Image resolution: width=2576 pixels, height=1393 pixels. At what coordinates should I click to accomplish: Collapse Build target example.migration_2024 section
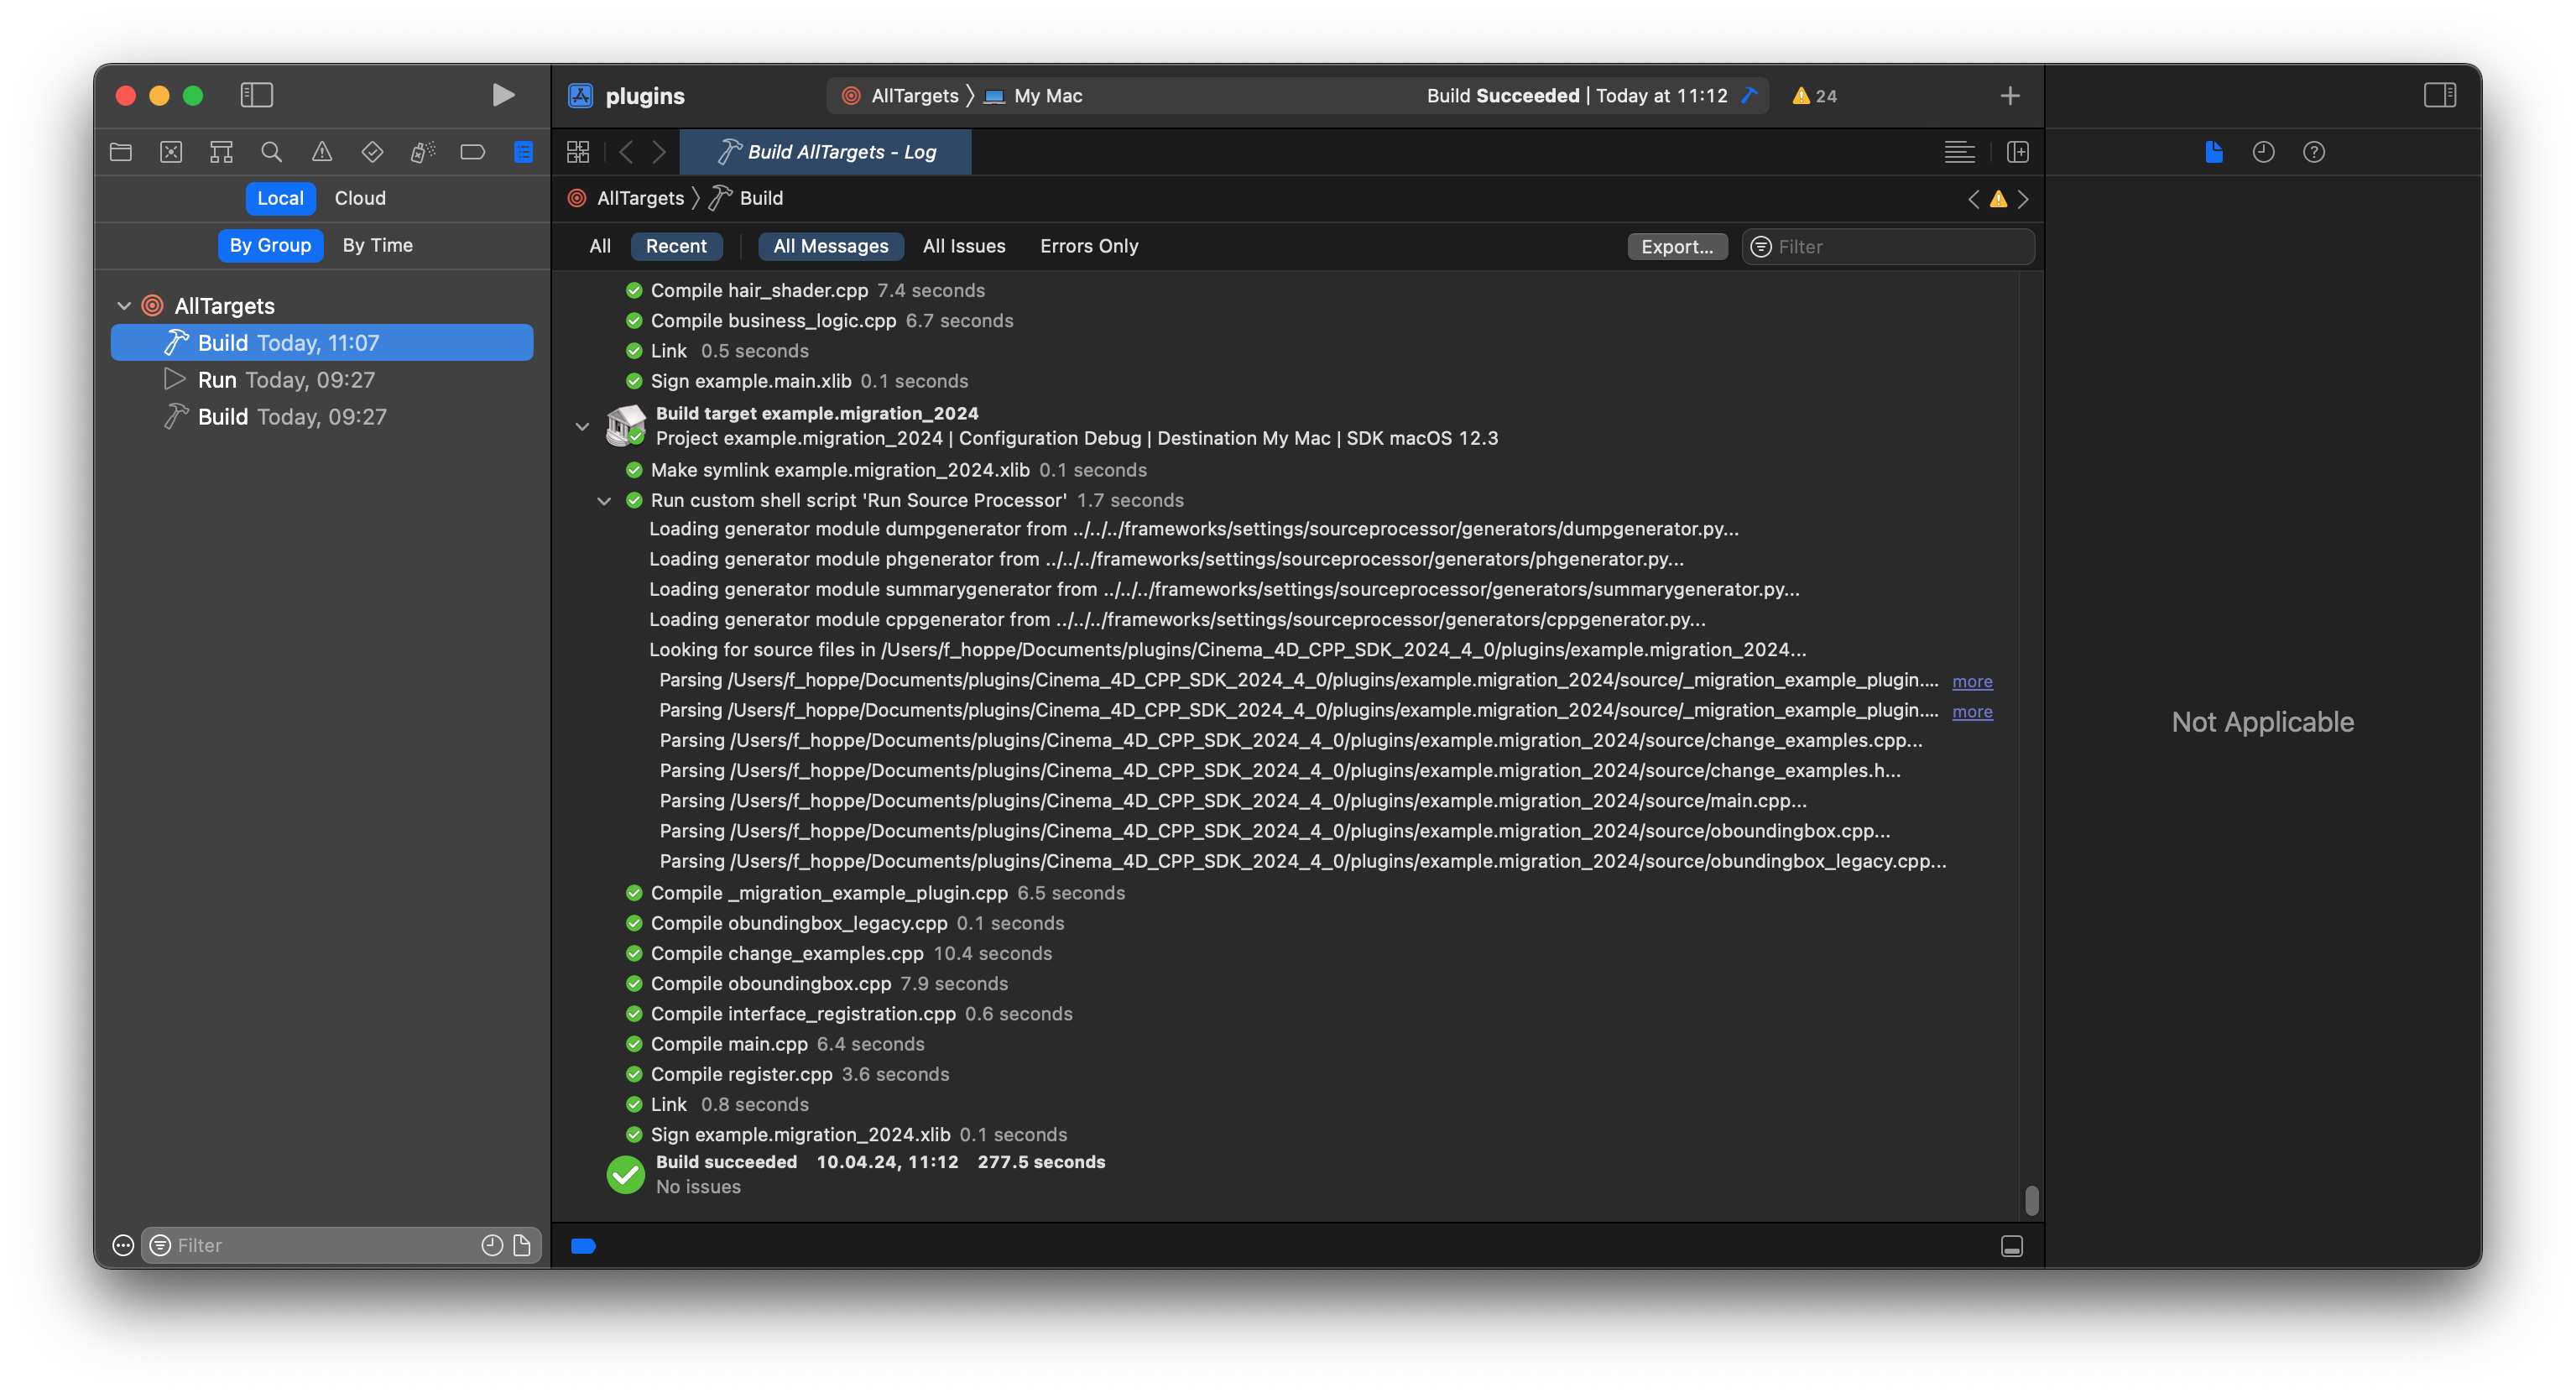582,426
